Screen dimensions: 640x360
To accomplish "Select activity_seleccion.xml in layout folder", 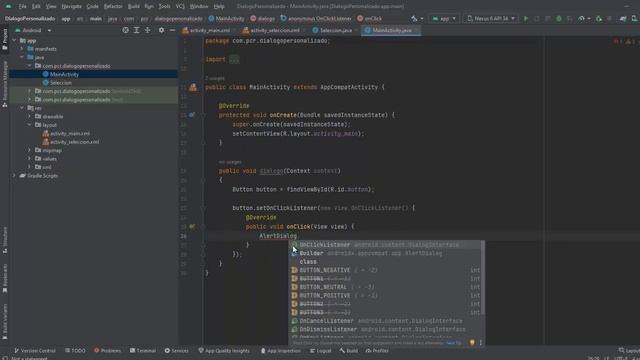I will click(x=75, y=142).
